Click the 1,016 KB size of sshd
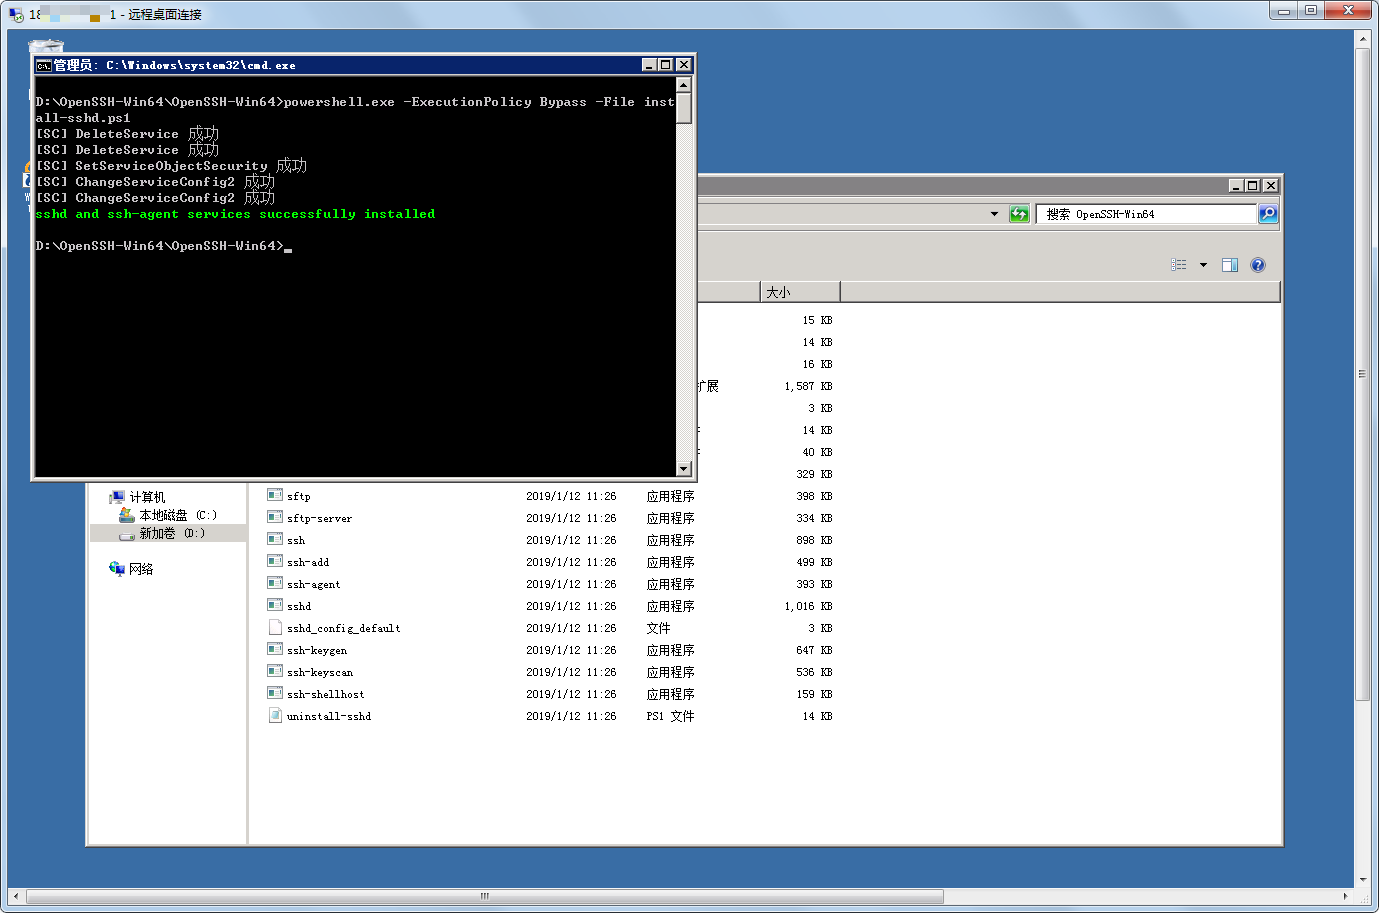This screenshot has height=913, width=1379. tap(808, 606)
